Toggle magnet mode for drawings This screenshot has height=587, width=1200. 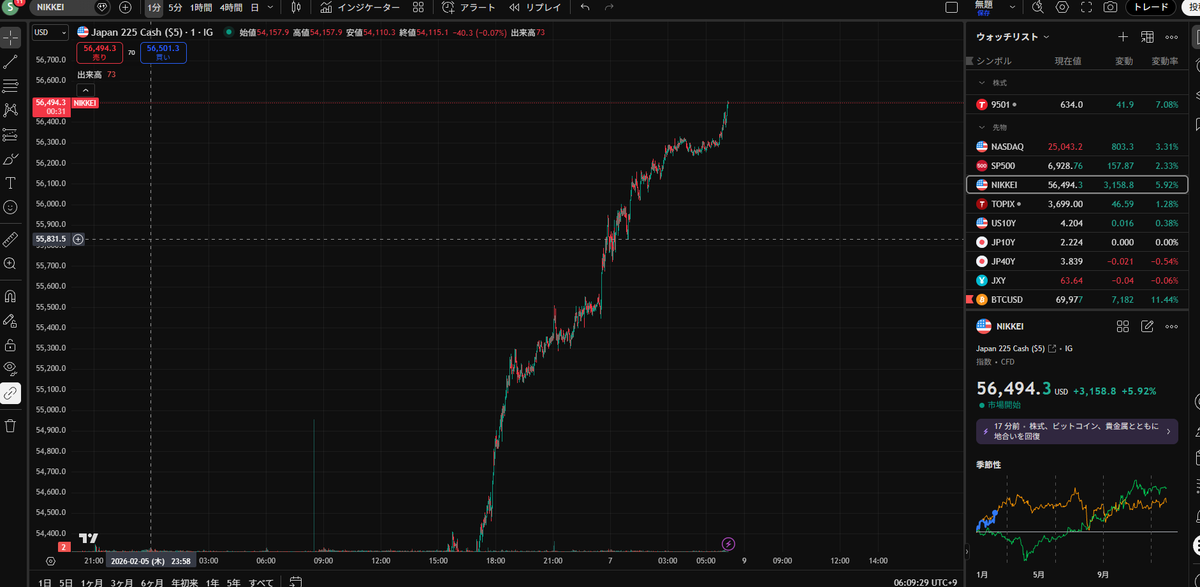click(x=10, y=297)
